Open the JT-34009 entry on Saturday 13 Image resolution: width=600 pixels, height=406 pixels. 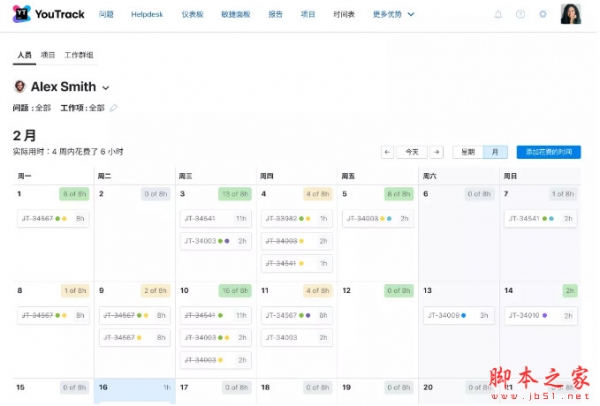tap(457, 315)
